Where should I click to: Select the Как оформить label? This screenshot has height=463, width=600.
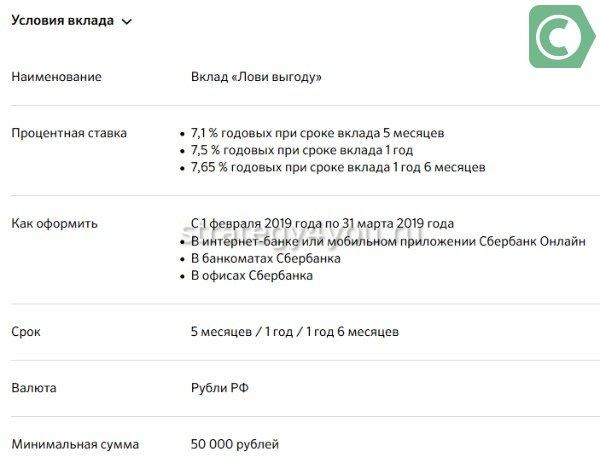point(54,223)
